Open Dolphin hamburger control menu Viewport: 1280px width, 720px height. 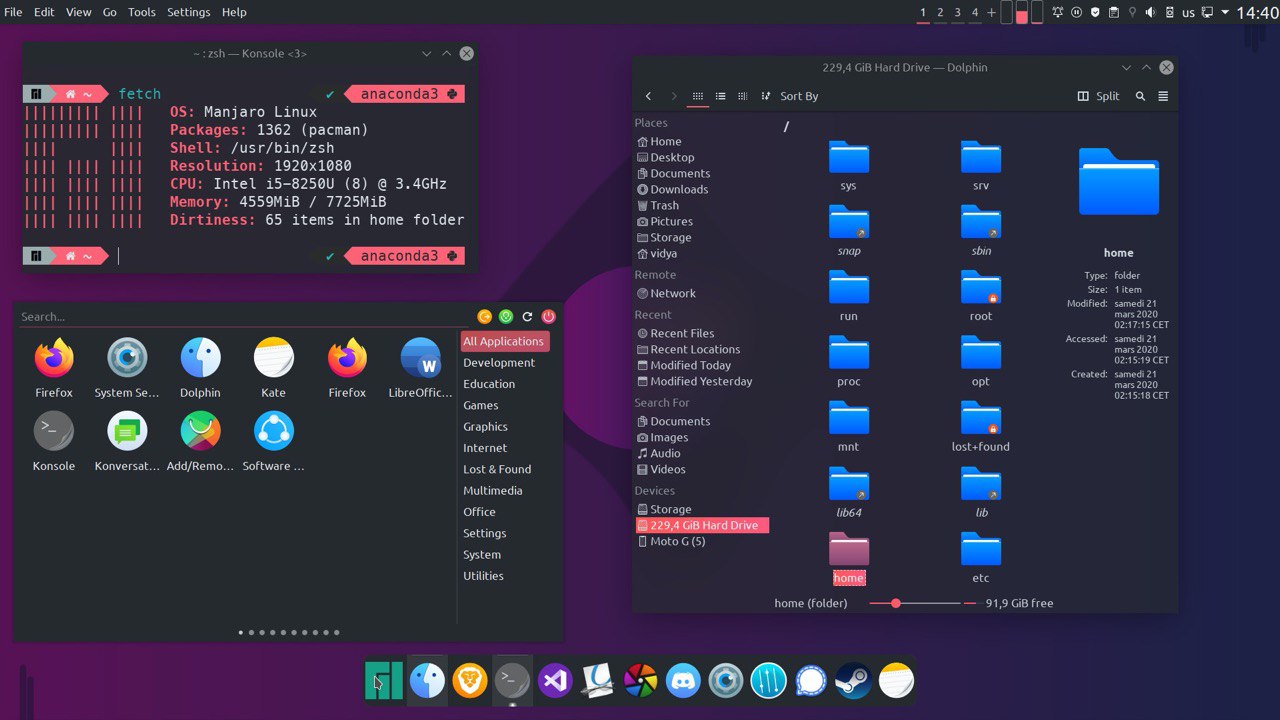[x=1163, y=96]
